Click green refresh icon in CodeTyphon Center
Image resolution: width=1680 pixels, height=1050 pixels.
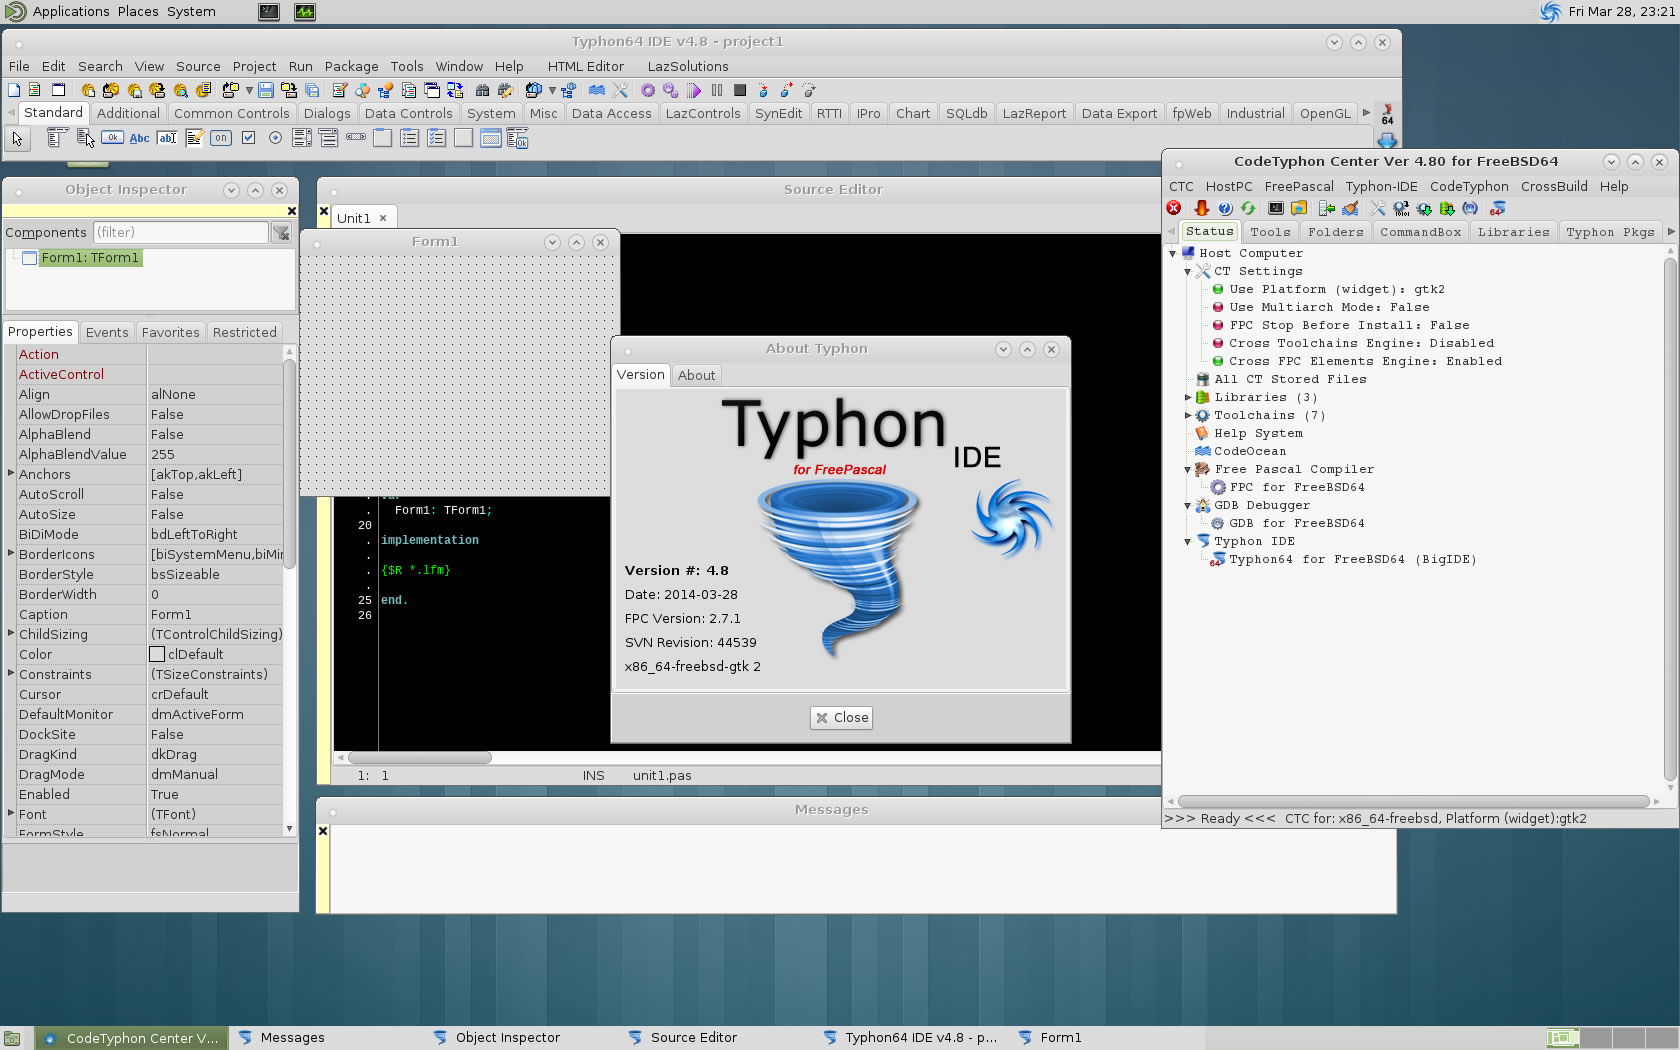click(x=1248, y=208)
